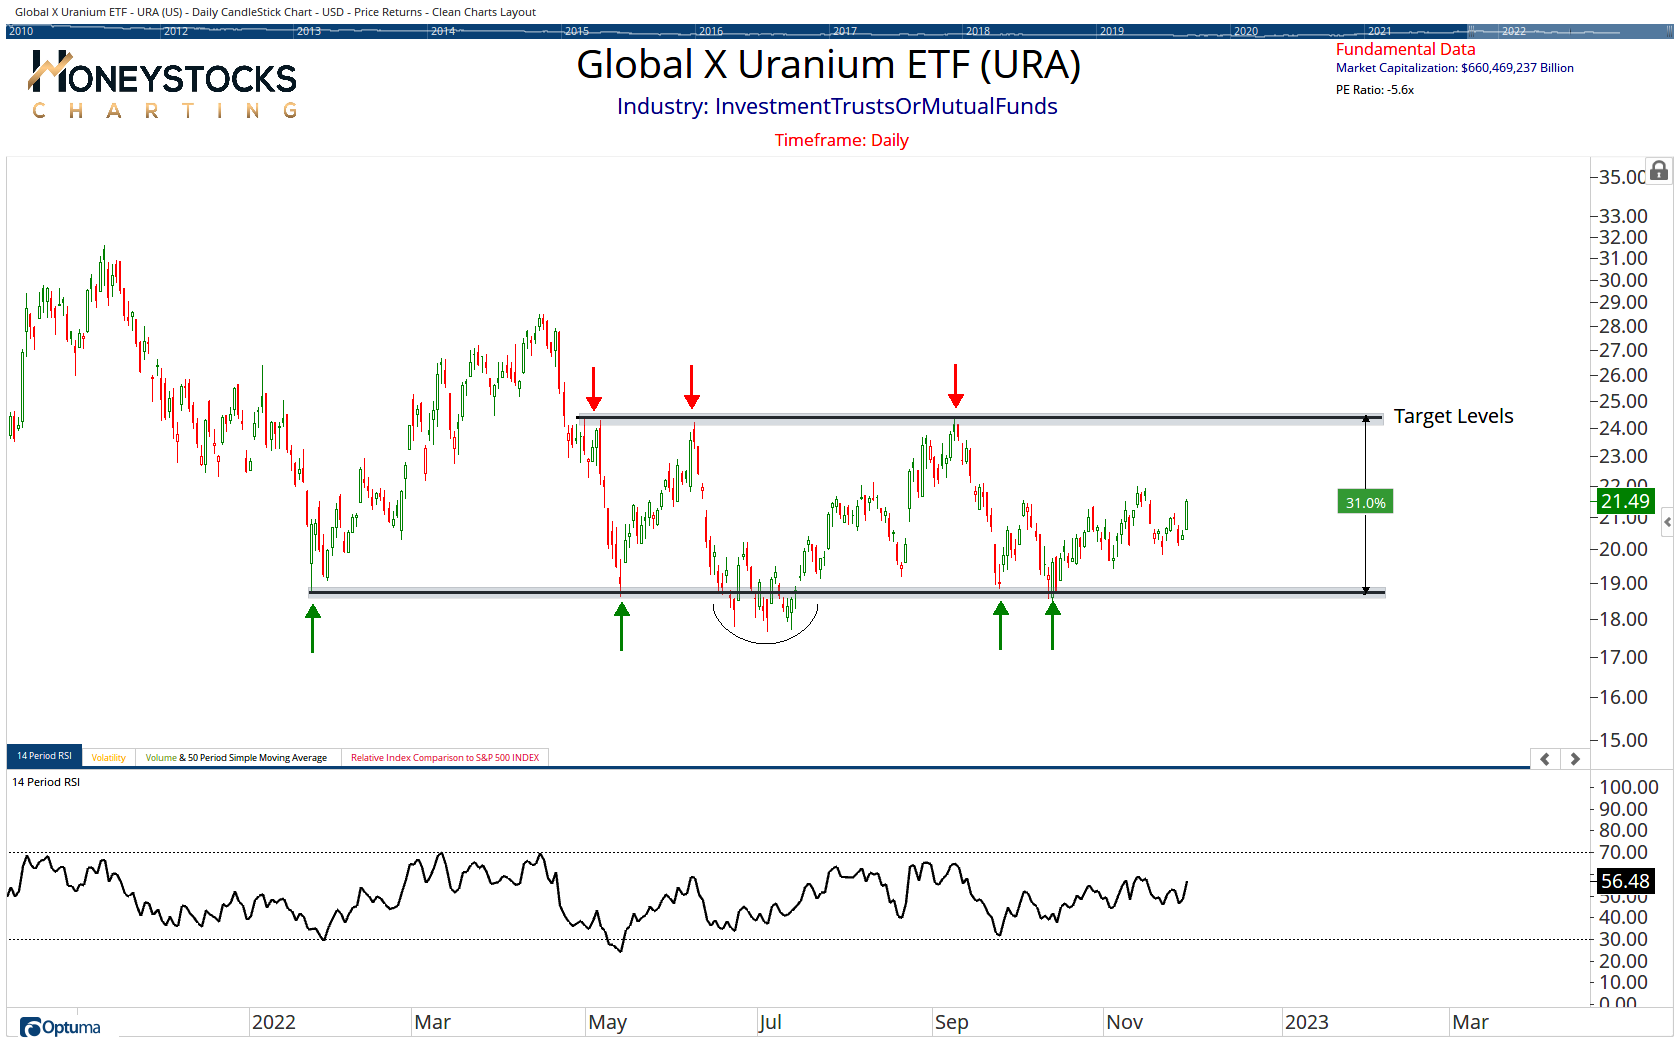Jump to 2012 in overview timeline
This screenshot has width=1680, height=1044.
tap(176, 31)
